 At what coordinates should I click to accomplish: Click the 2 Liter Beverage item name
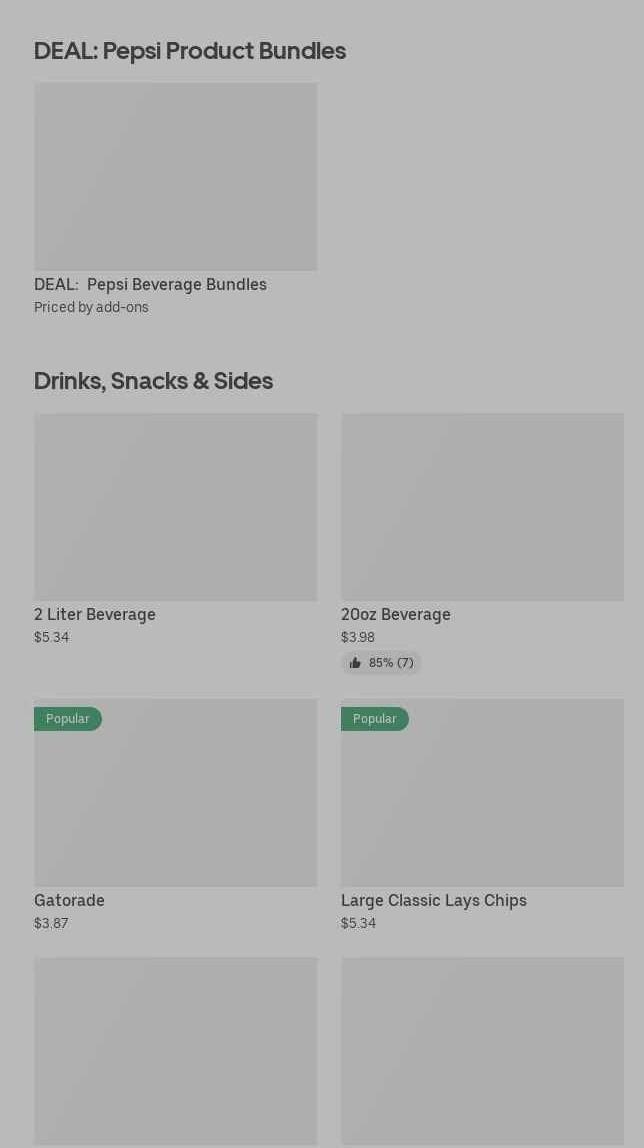pos(95,615)
